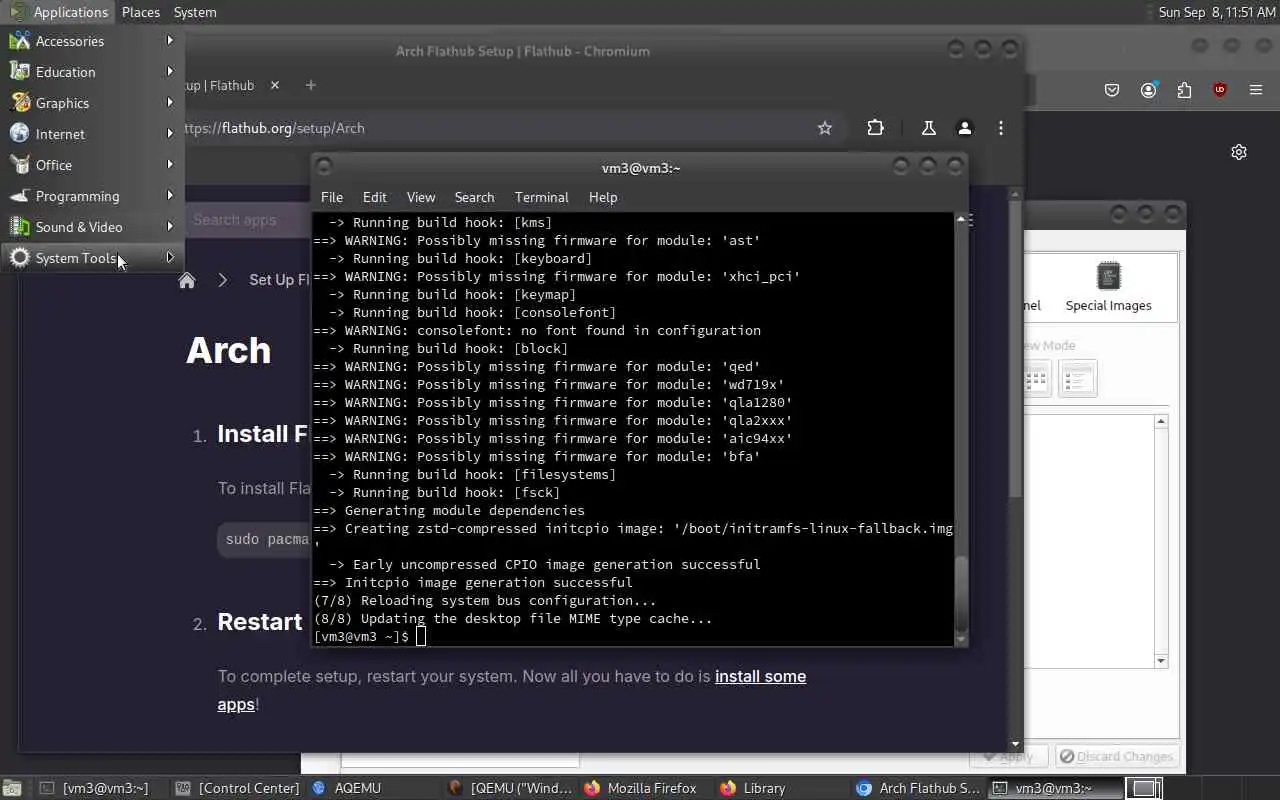This screenshot has height=800, width=1280.
Task: Switch to Arch Flathub Setup taskbar entry
Action: pos(919,788)
